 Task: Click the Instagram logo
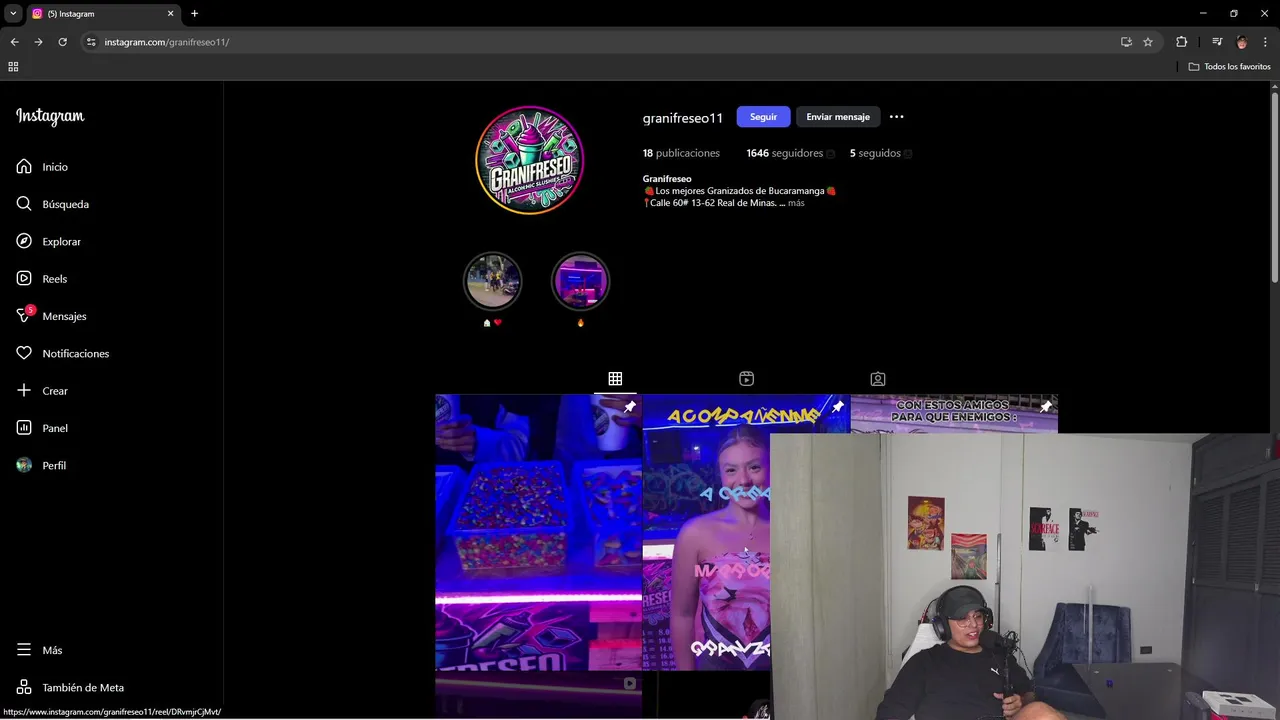[50, 116]
